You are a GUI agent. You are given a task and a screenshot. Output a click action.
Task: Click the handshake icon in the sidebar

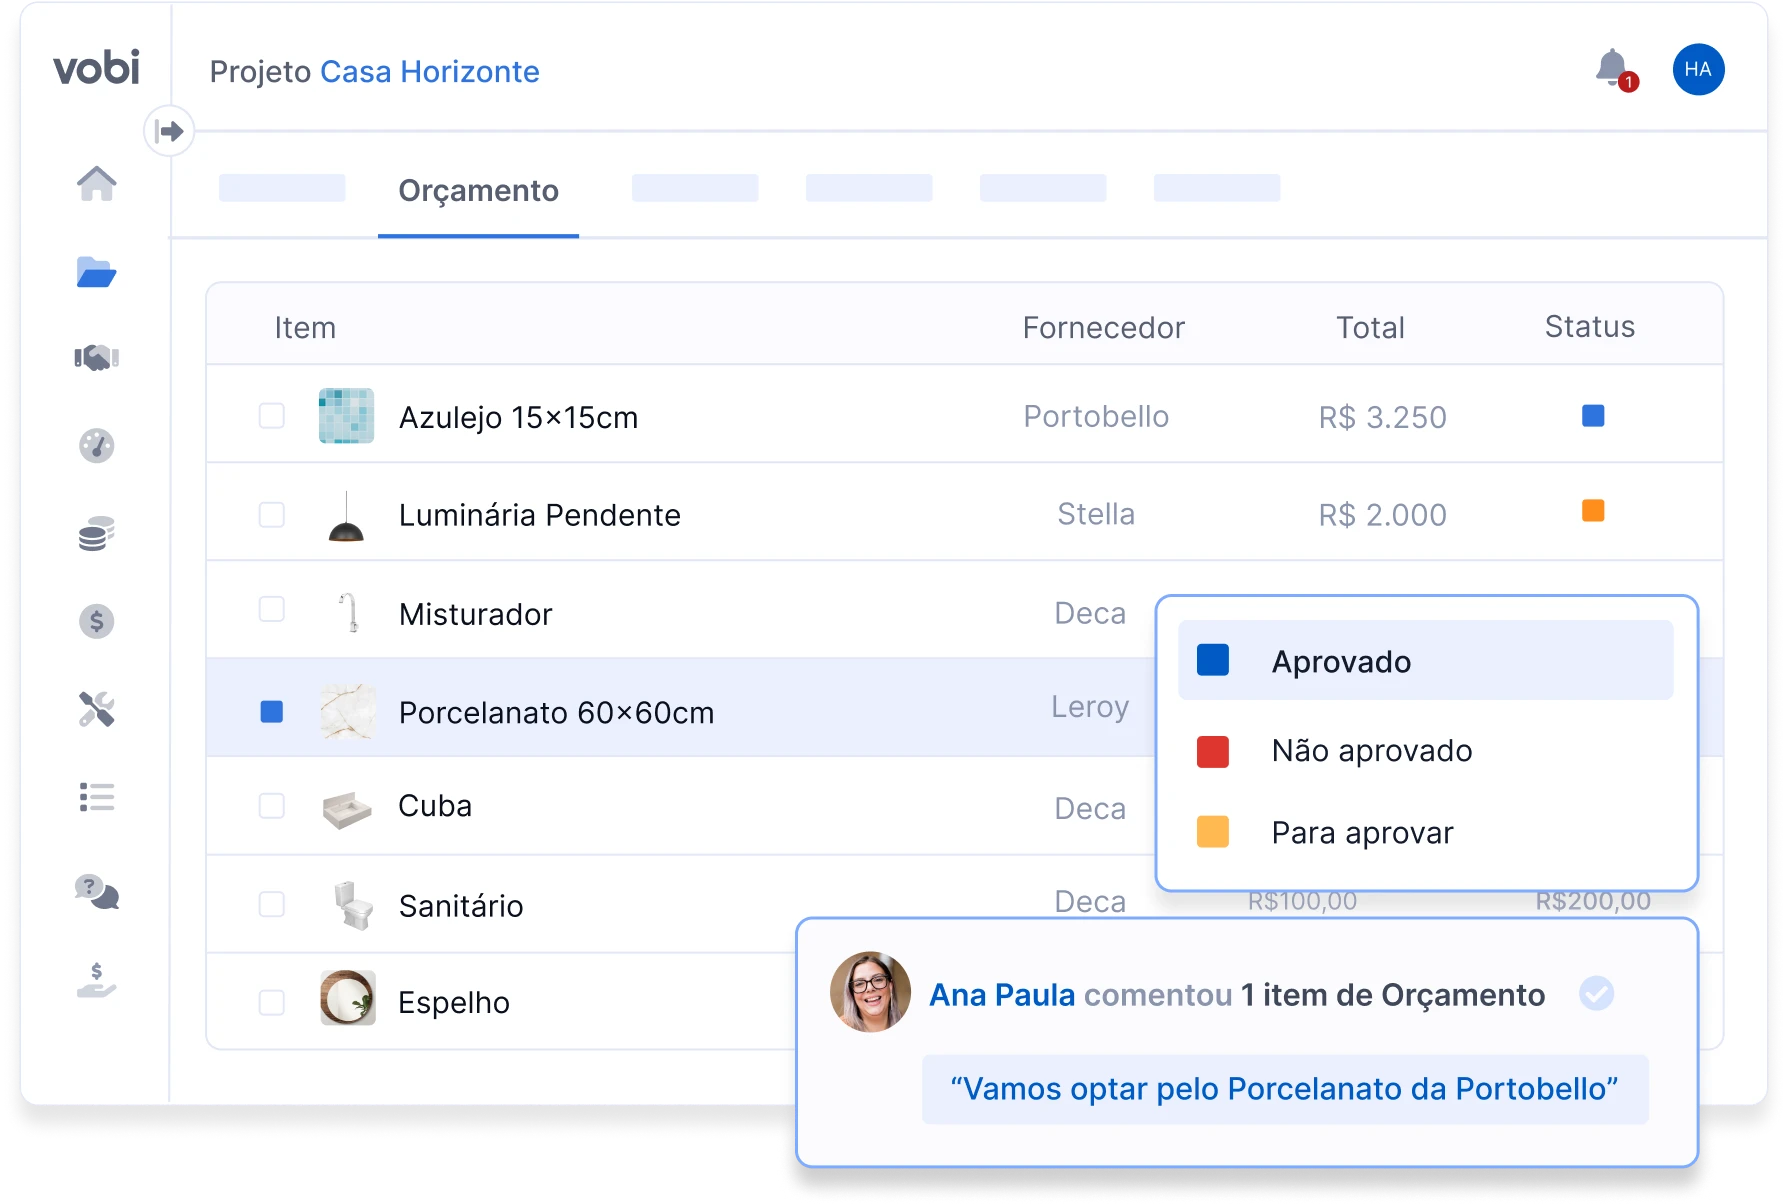(96, 358)
